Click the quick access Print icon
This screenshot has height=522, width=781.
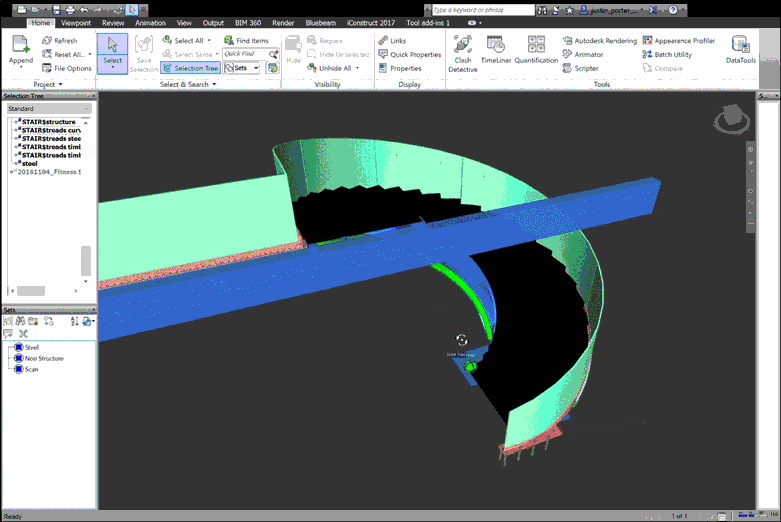pos(70,9)
